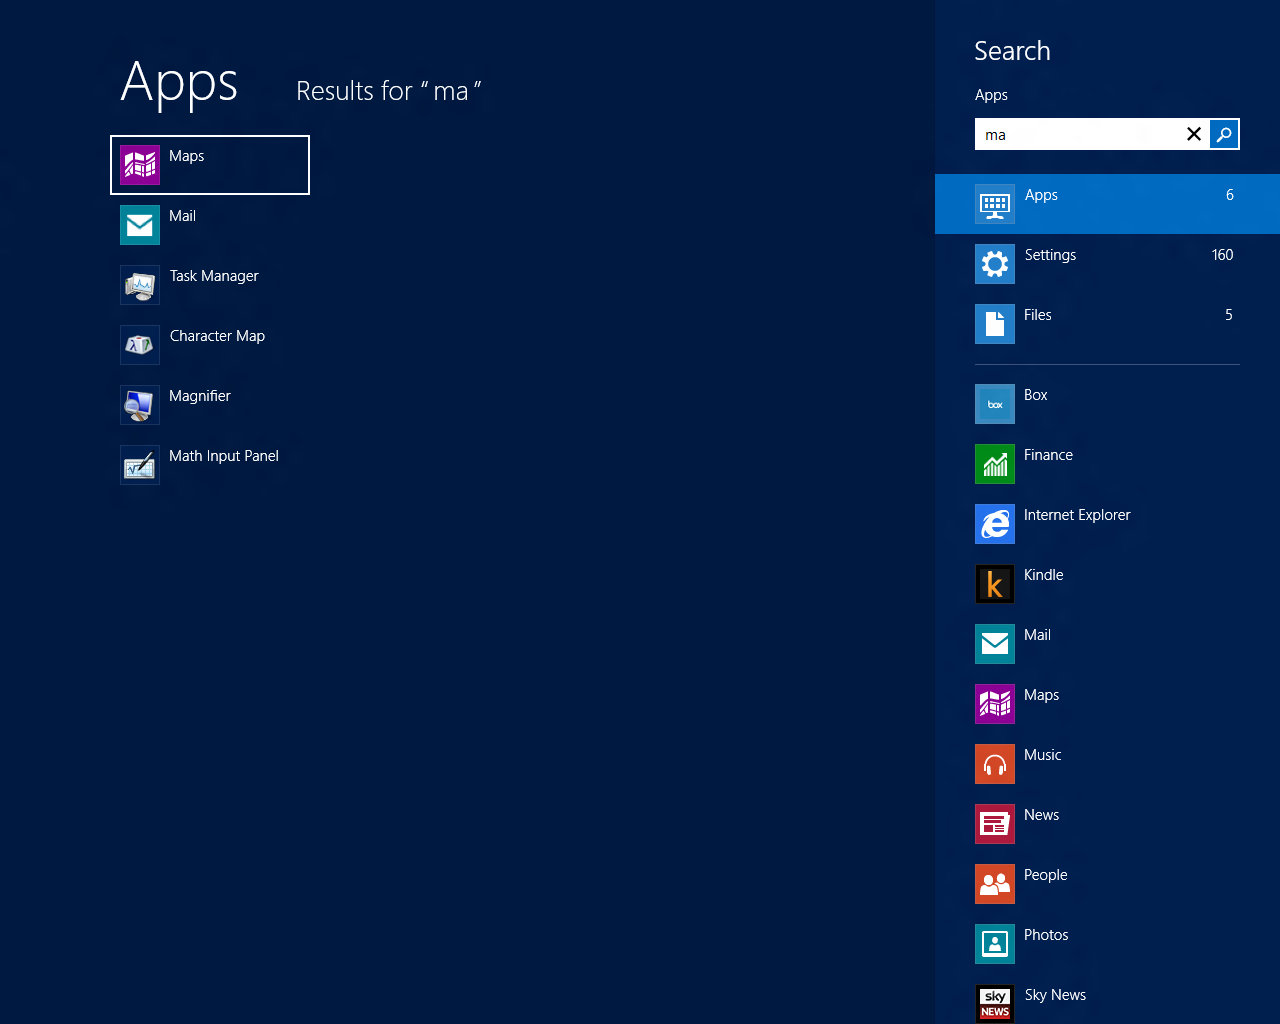Screen dimensions: 1280x1024
Task: Search within Kindle app label
Action: point(1043,575)
